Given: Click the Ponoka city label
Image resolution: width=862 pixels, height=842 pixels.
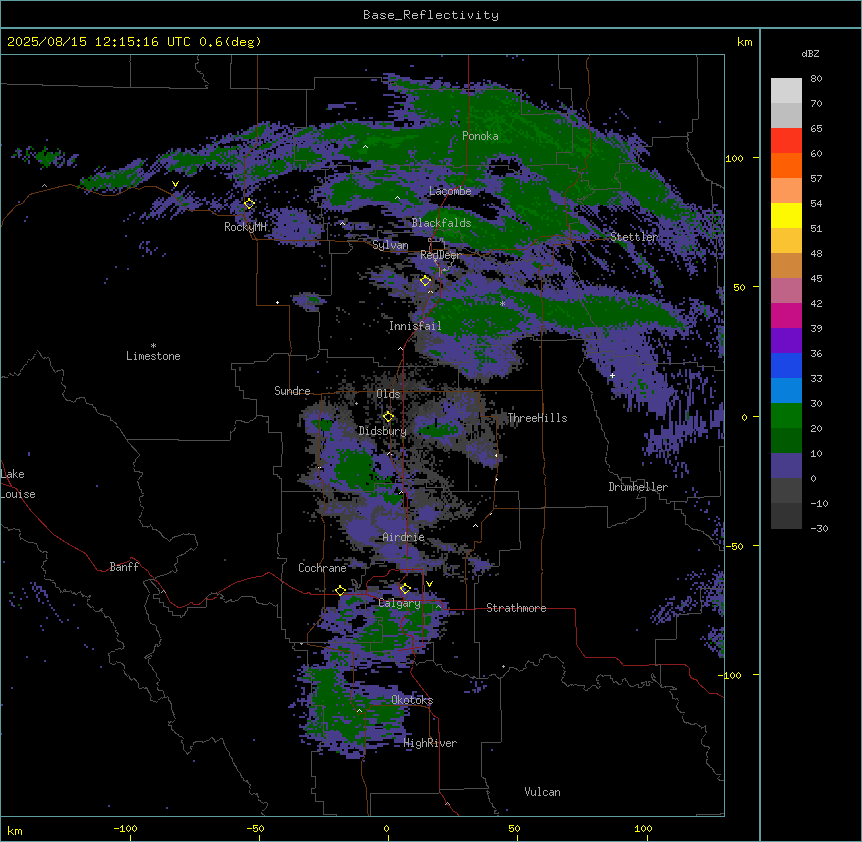Looking at the screenshot, I should pyautogui.click(x=480, y=136).
